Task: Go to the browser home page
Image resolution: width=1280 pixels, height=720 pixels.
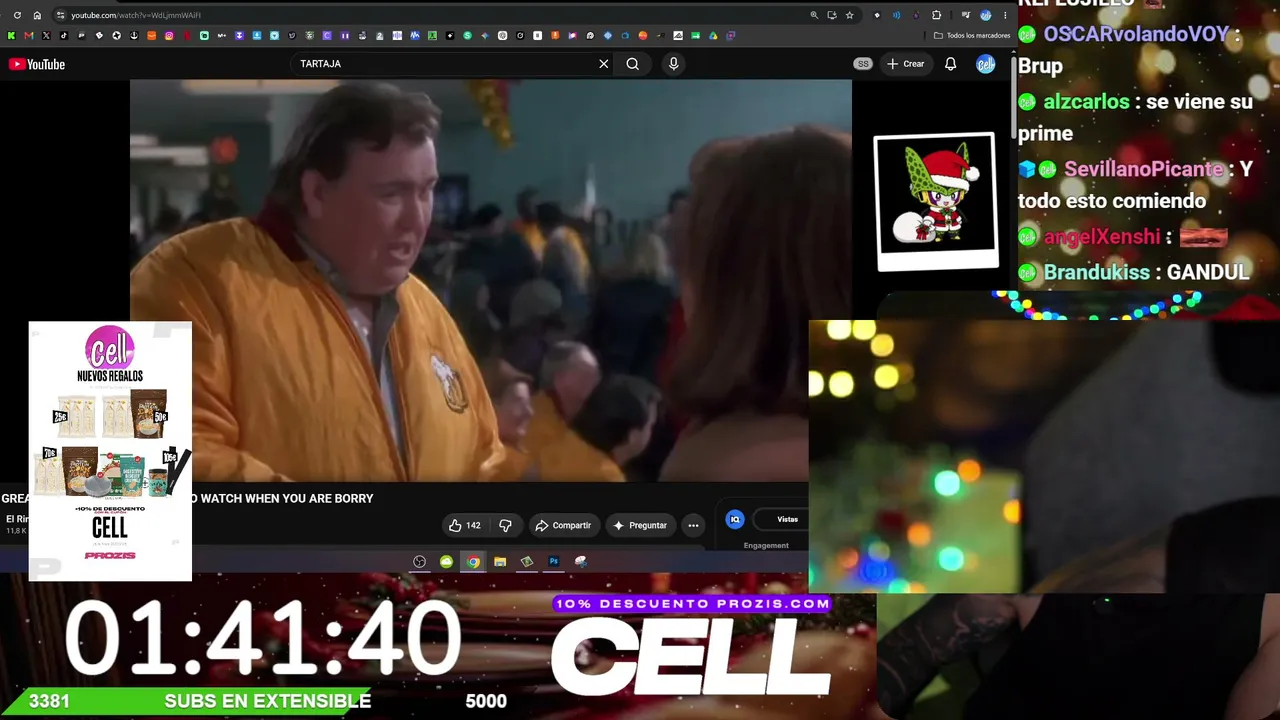Action: point(37,15)
